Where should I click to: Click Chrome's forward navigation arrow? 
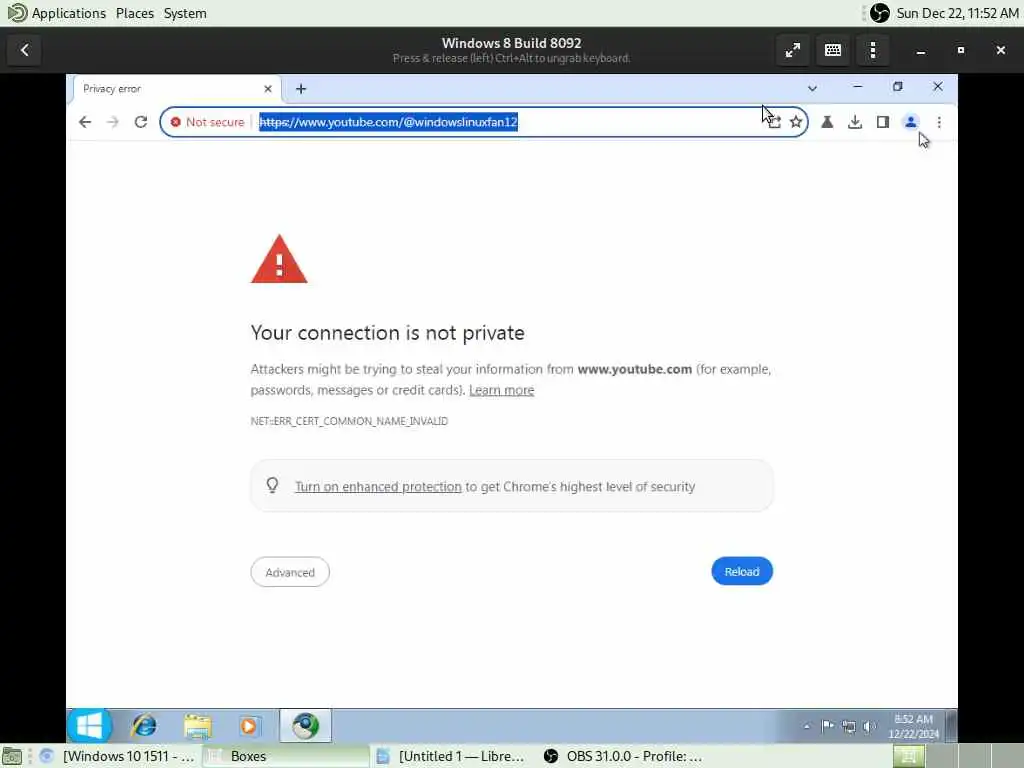point(112,122)
